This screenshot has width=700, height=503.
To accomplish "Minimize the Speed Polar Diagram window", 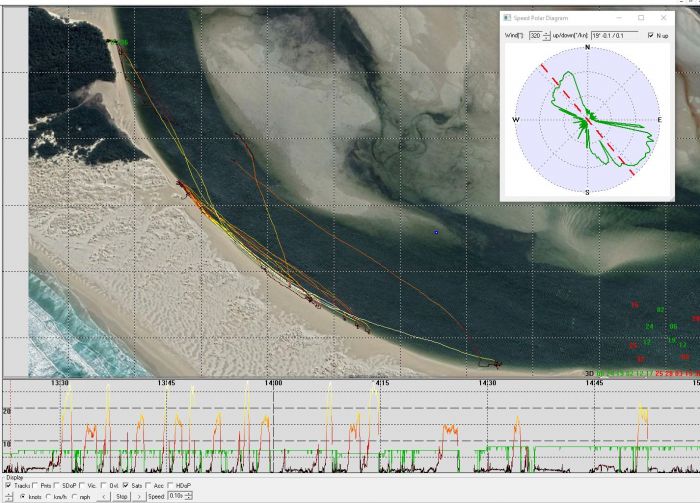I will pyautogui.click(x=619, y=18).
